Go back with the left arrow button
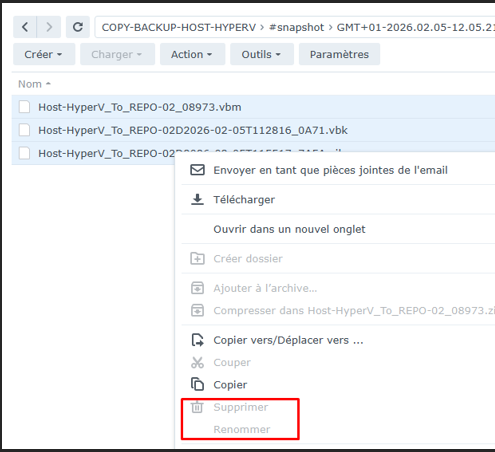495x452 pixels. click(25, 27)
